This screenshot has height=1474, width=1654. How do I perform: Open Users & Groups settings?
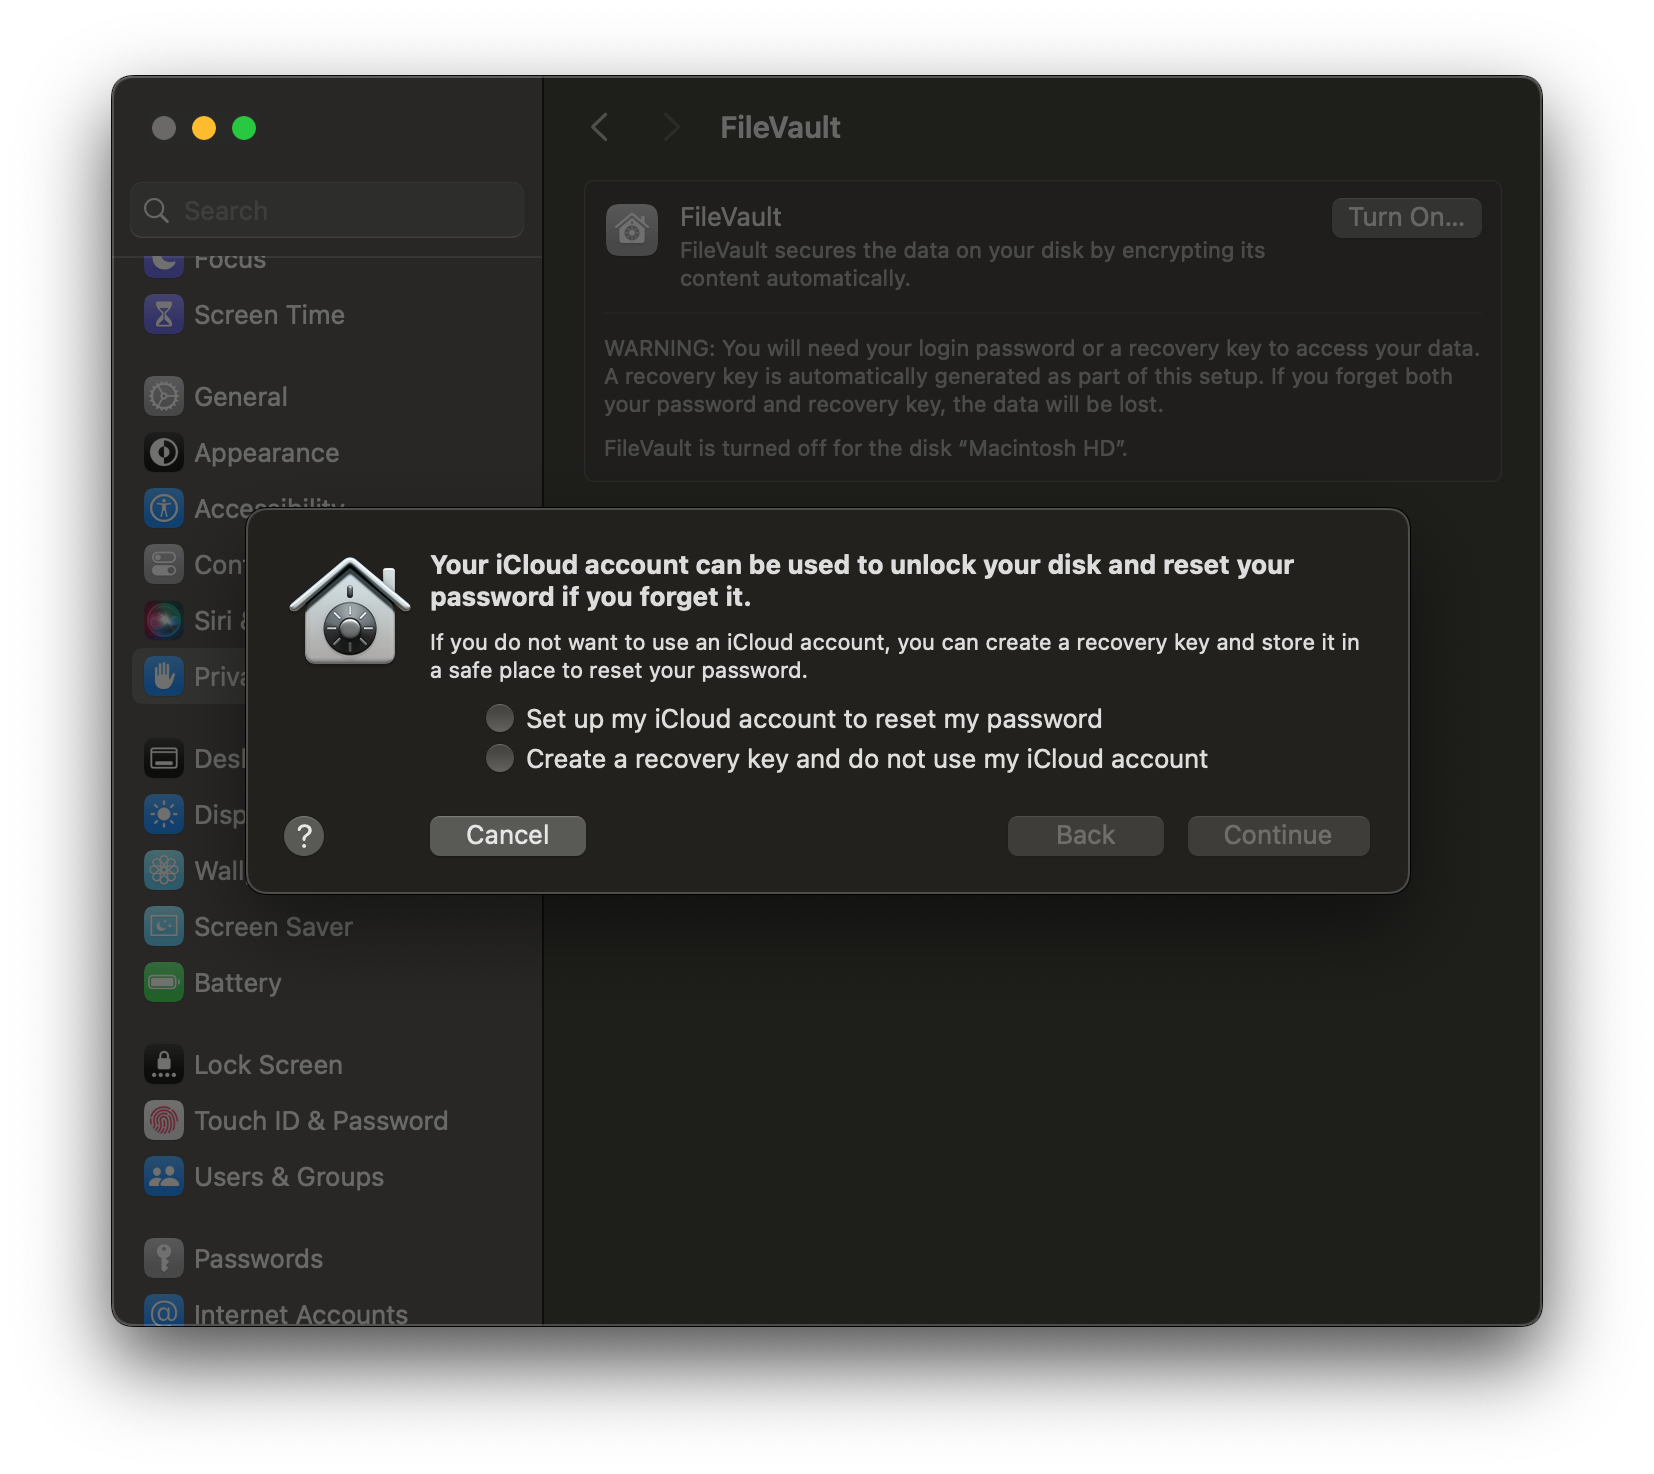point(327,1177)
